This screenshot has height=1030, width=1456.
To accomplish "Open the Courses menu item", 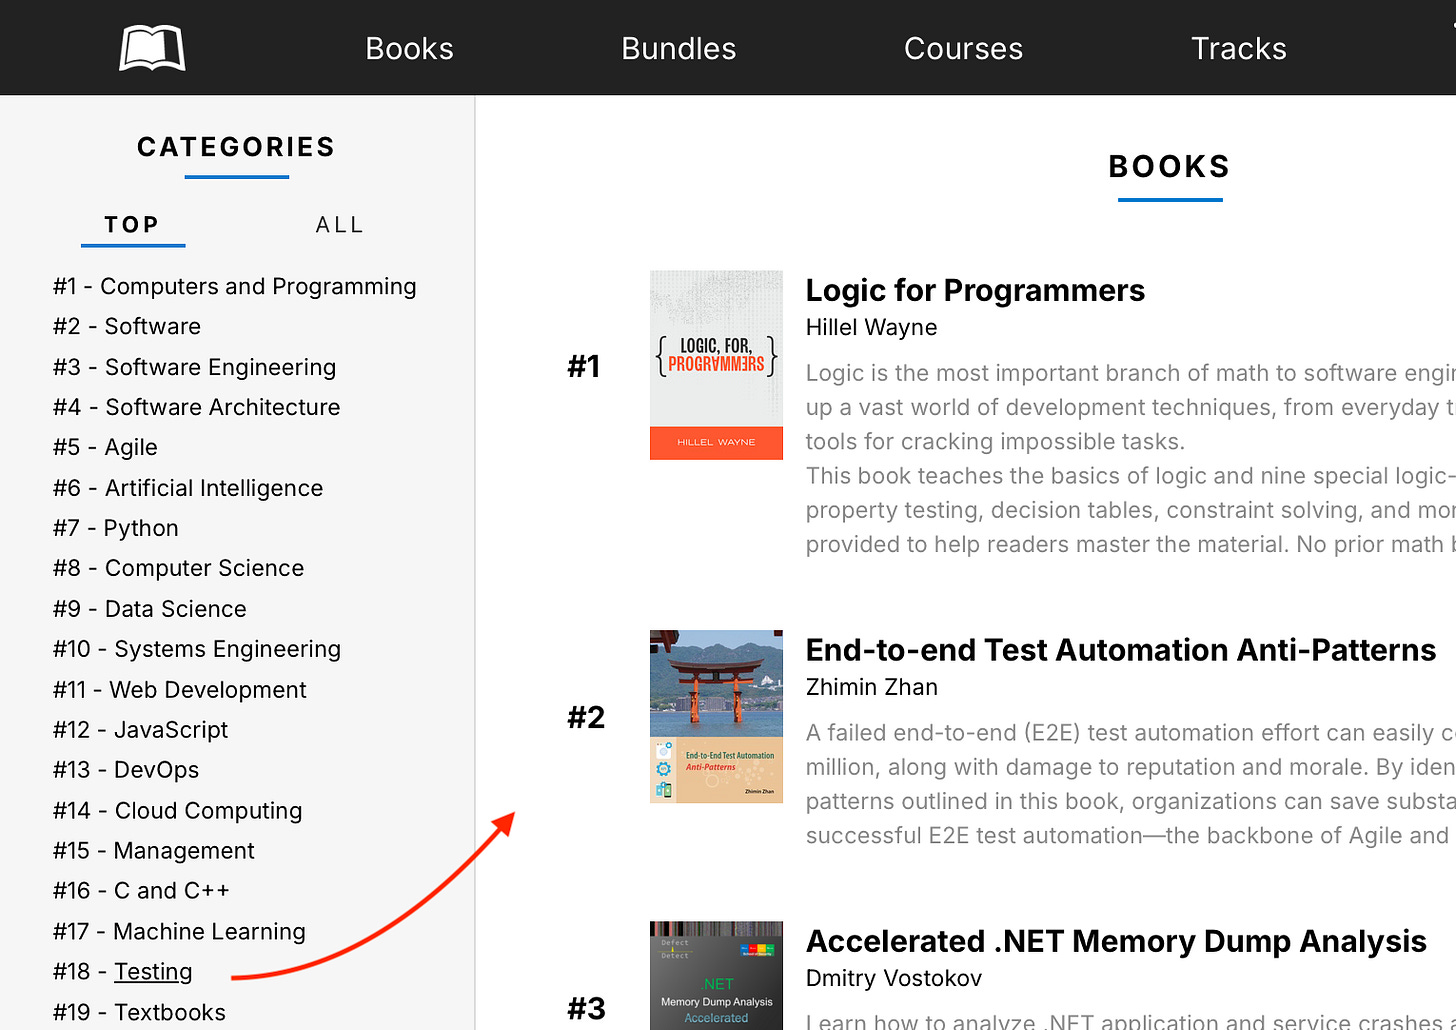I will (x=963, y=48).
